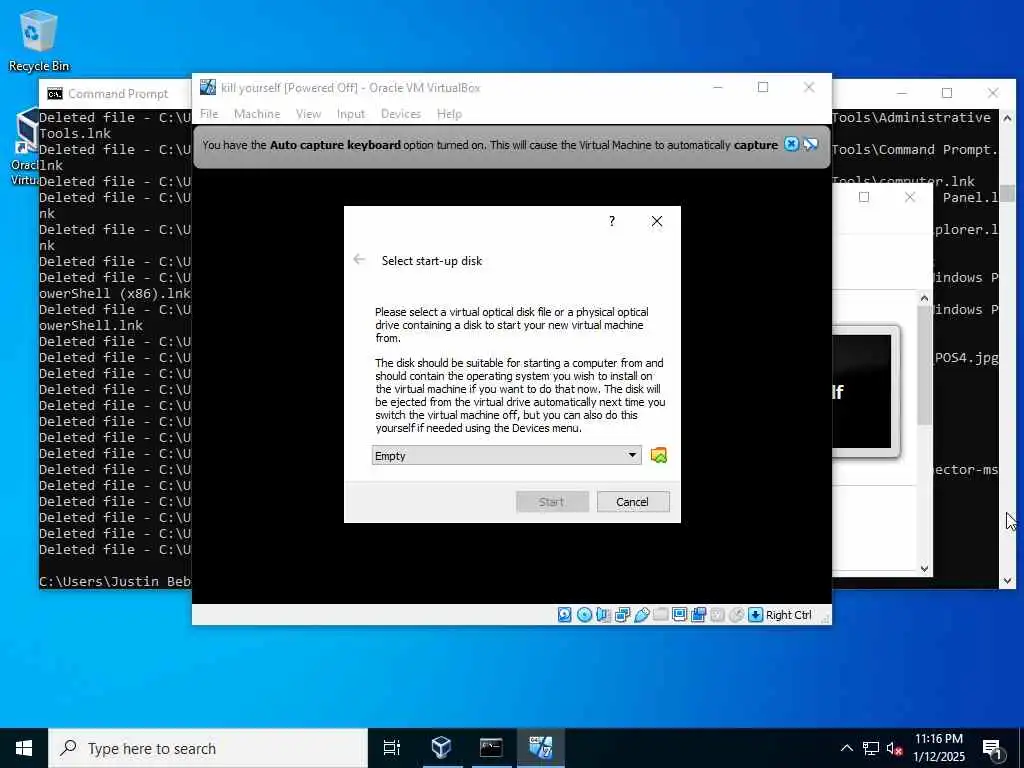
Task: Dismiss the auto capture keyboard notification
Action: 791,144
